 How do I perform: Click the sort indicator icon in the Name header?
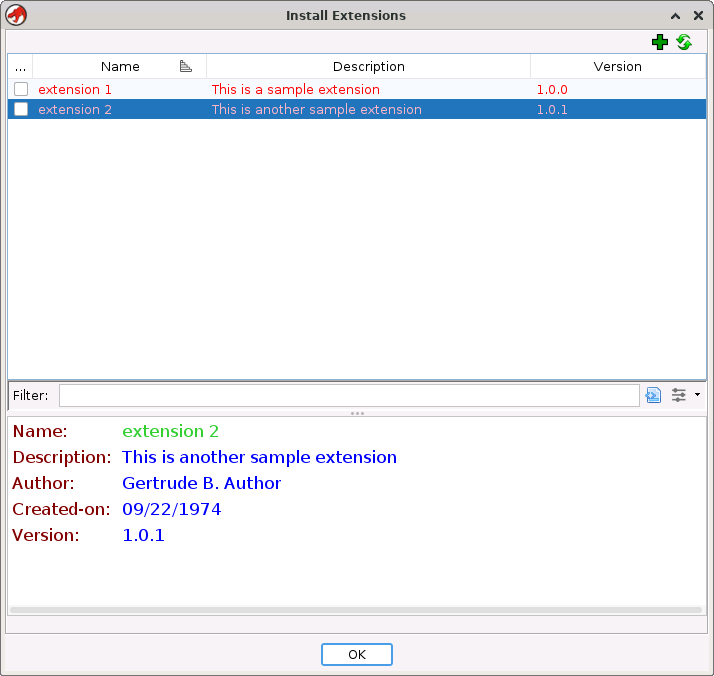186,67
